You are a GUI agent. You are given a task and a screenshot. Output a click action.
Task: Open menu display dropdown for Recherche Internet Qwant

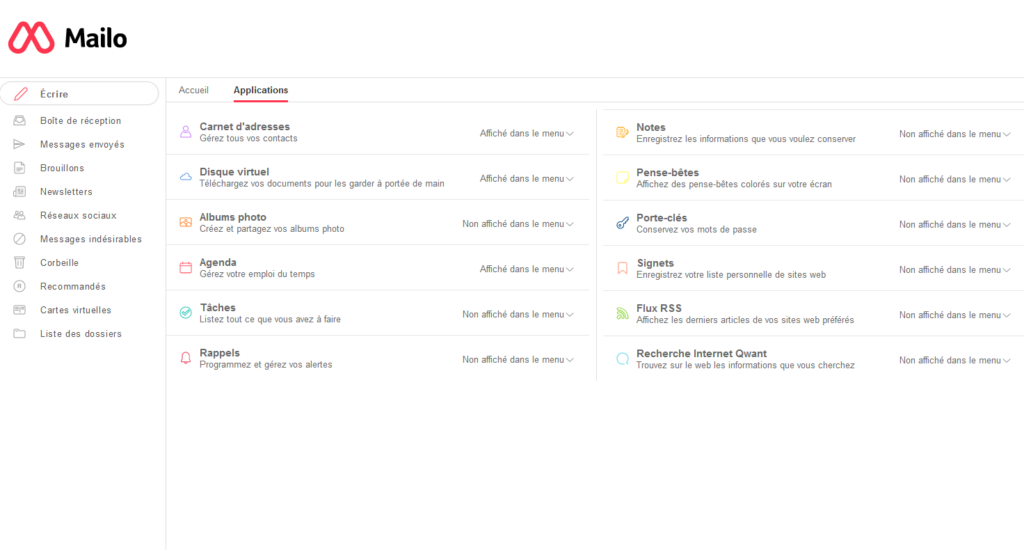point(955,360)
